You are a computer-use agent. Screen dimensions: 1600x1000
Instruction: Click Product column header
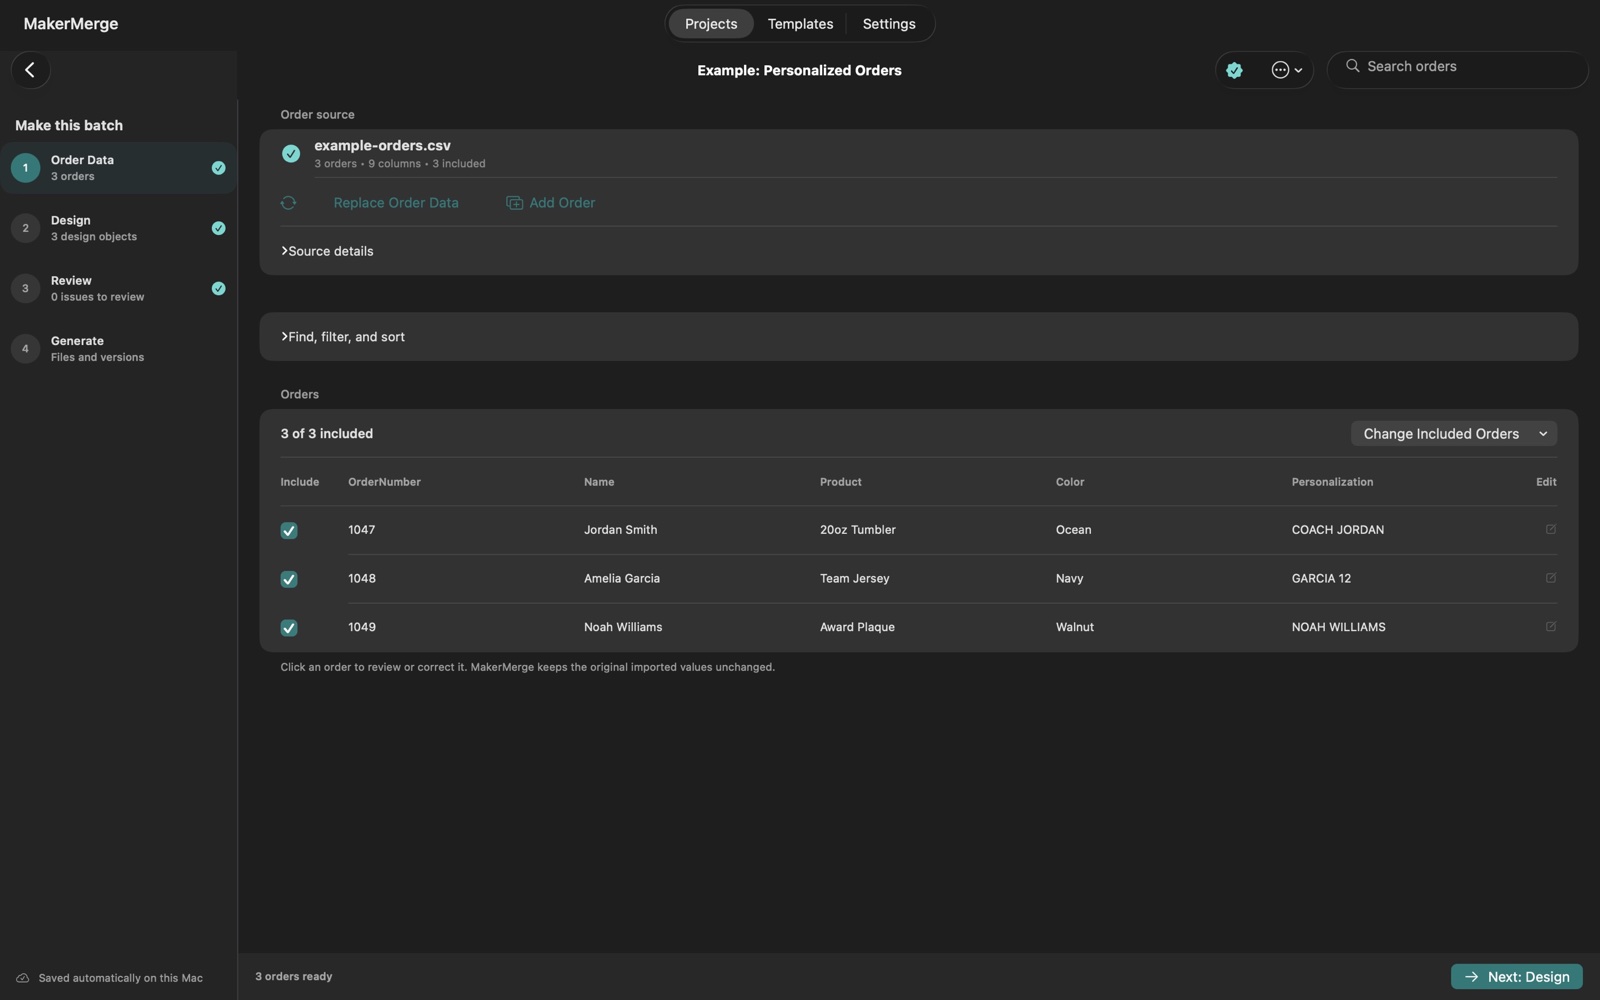tap(840, 482)
